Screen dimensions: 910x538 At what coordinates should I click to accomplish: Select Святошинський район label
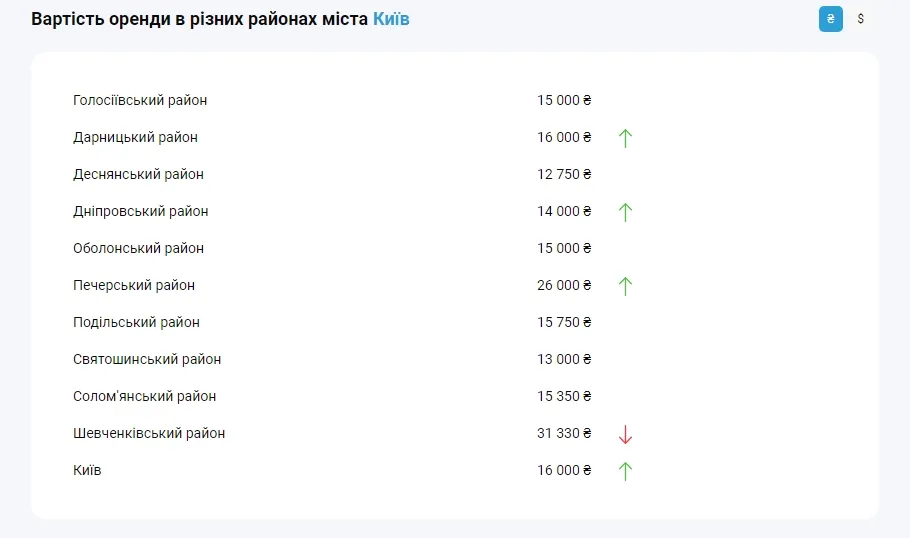point(147,359)
